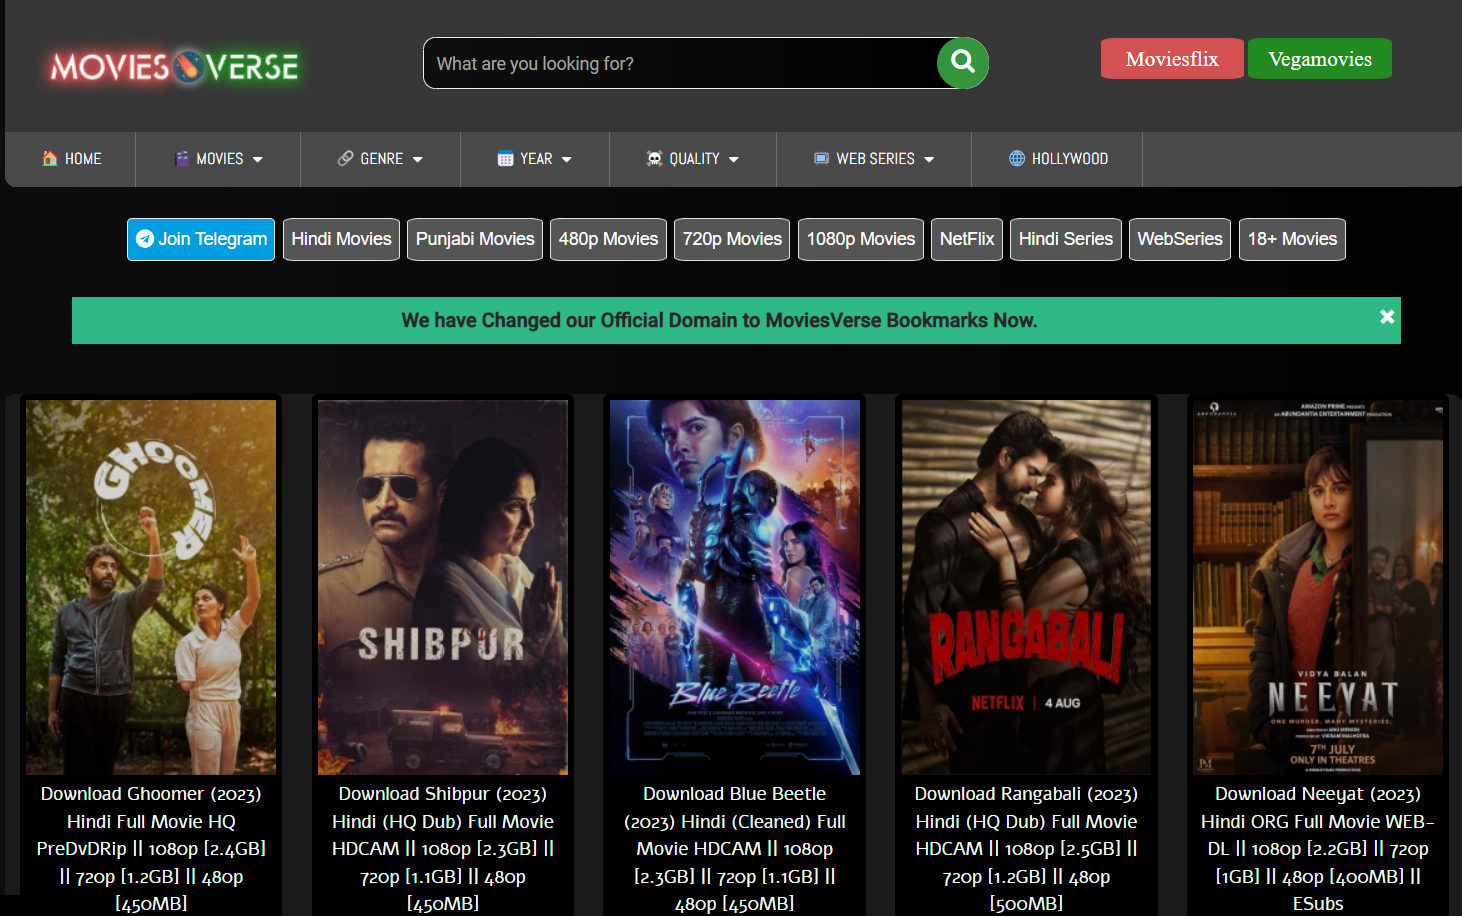Image resolution: width=1462 pixels, height=916 pixels.
Task: Expand the QUALITY dropdown arrow
Action: (734, 160)
